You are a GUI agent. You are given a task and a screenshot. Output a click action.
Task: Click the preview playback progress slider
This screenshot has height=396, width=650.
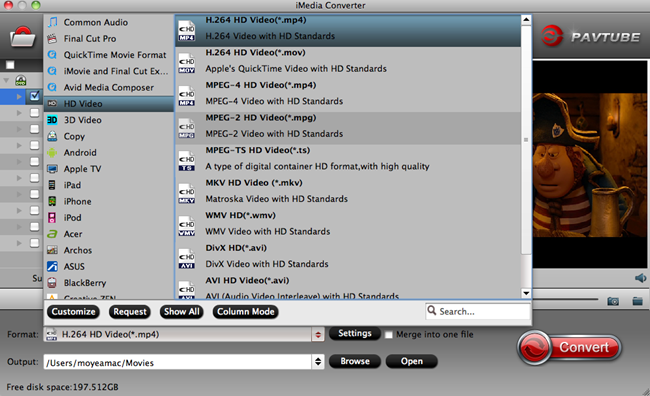coord(565,299)
